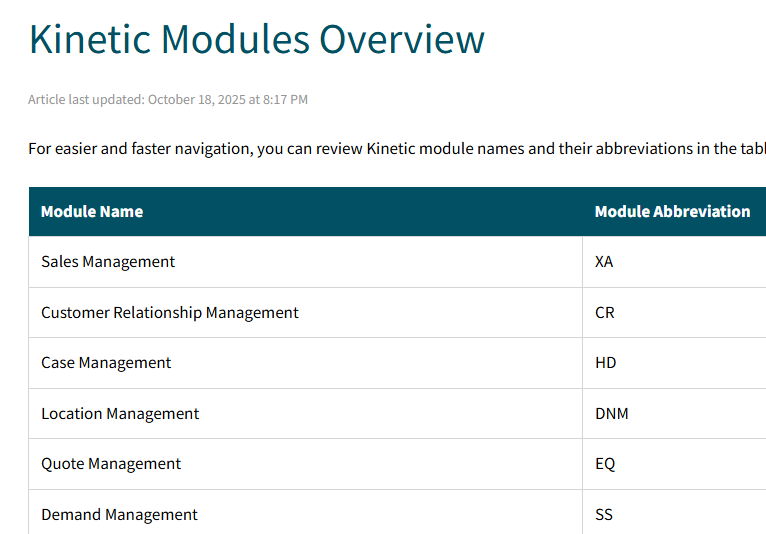Click the DNM abbreviation cell
Screen dimensions: 766x534
point(612,414)
